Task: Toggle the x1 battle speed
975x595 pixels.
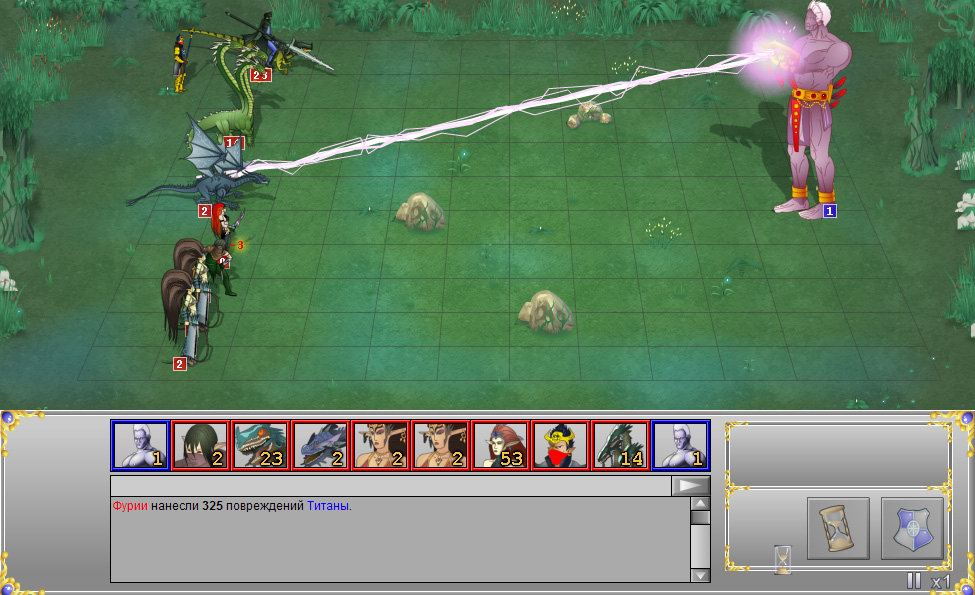Action: 941,581
